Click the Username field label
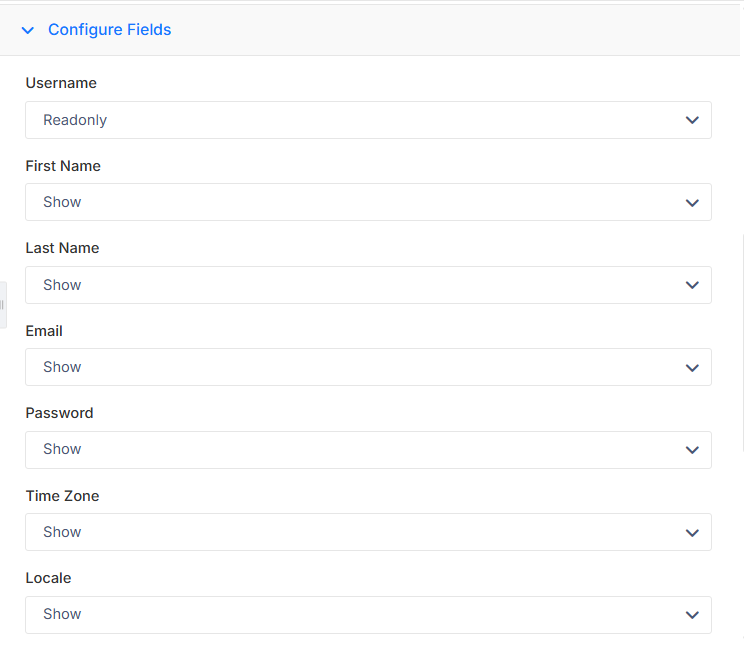Image resolution: width=744 pixels, height=648 pixels. tap(61, 83)
